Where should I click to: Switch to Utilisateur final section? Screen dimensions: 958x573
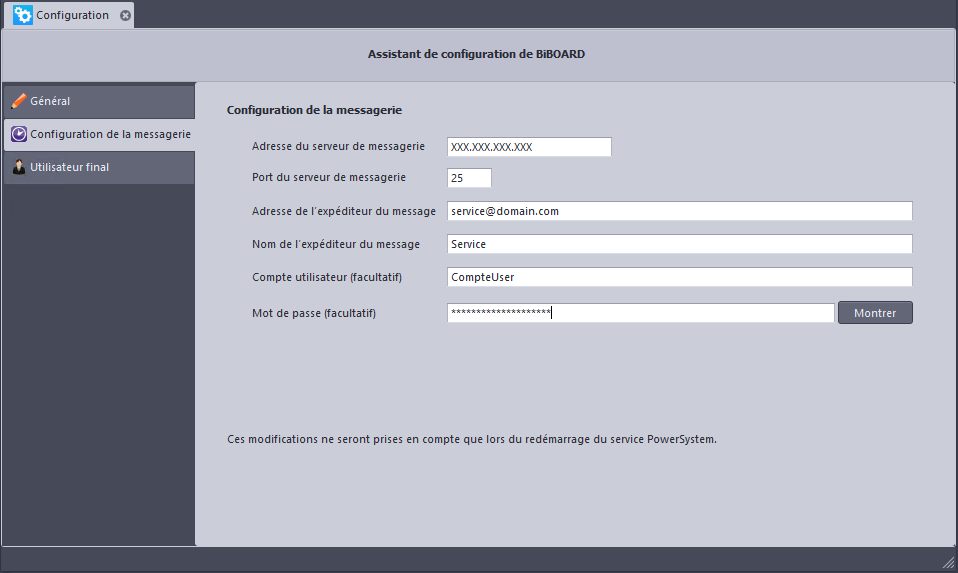tap(99, 167)
